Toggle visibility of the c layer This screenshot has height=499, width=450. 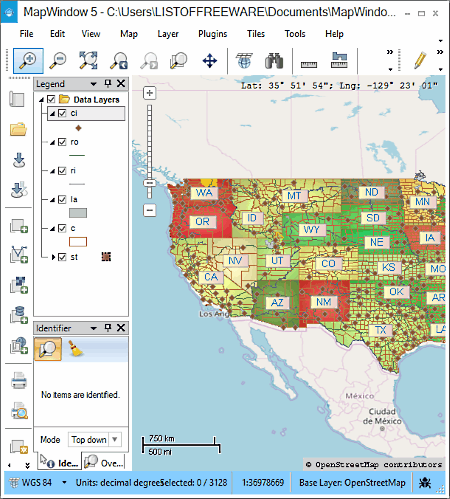click(62, 228)
